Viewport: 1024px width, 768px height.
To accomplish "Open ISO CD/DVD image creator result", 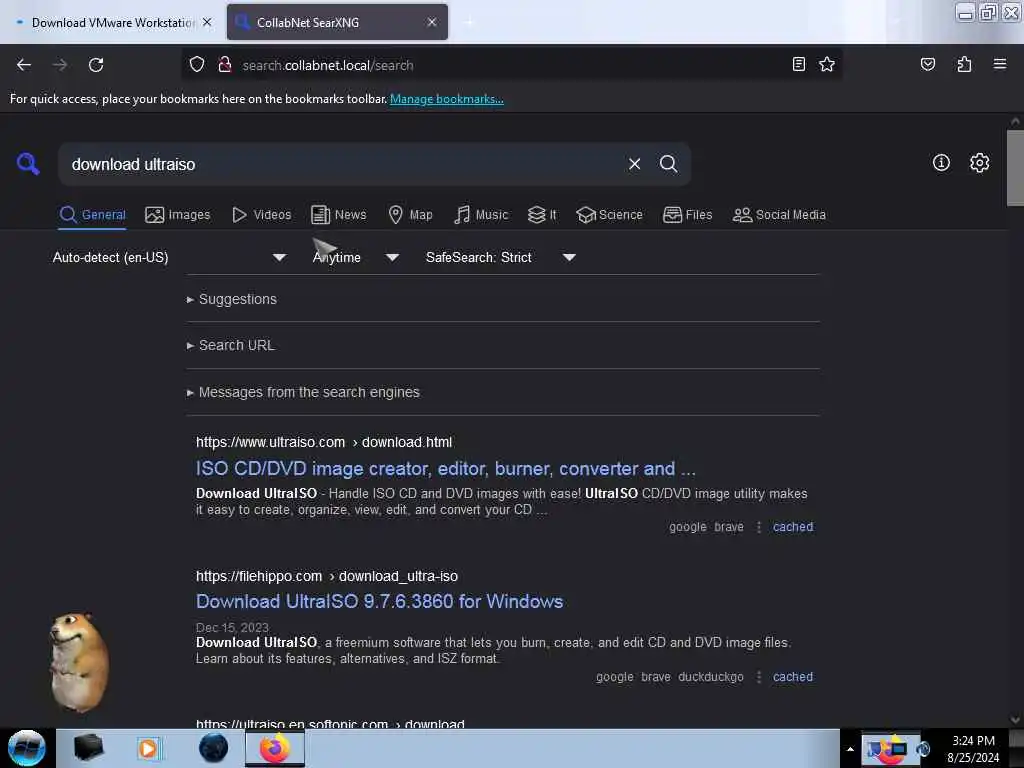I will [446, 469].
